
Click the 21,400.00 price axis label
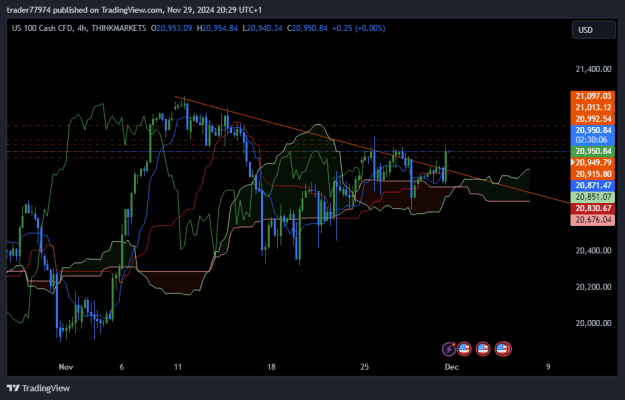pos(593,69)
